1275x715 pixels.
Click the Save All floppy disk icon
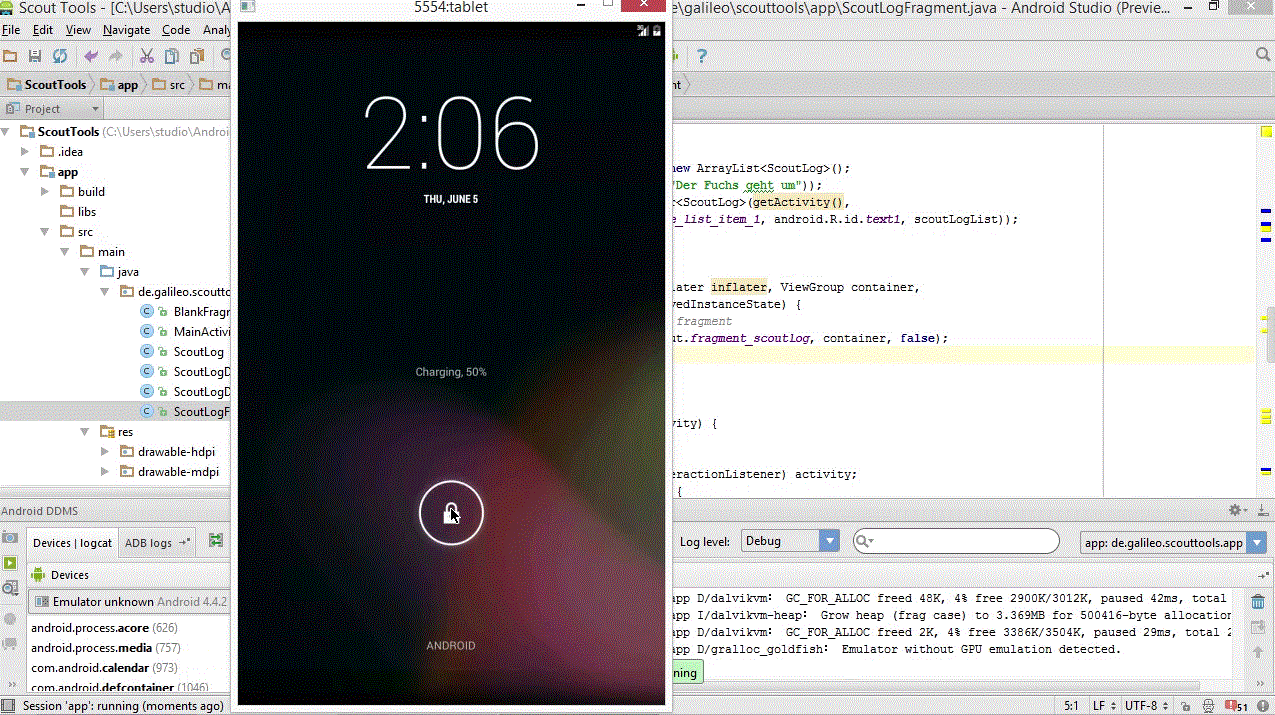click(x=35, y=56)
